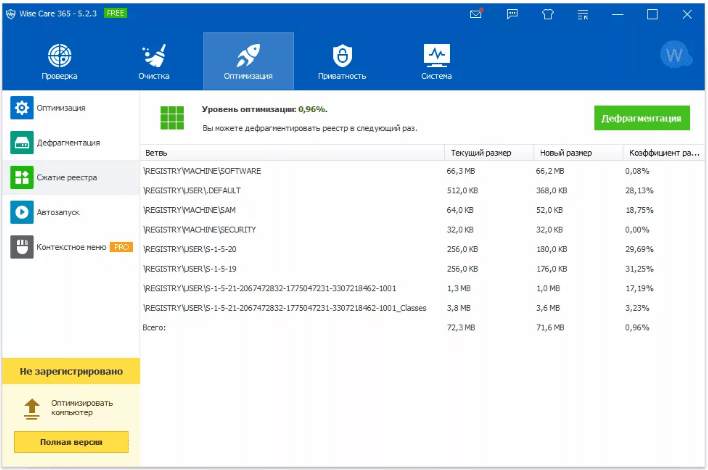Screen dimensions: 708x470
Task: Sort by Текущий размер column header
Action: click(489, 153)
